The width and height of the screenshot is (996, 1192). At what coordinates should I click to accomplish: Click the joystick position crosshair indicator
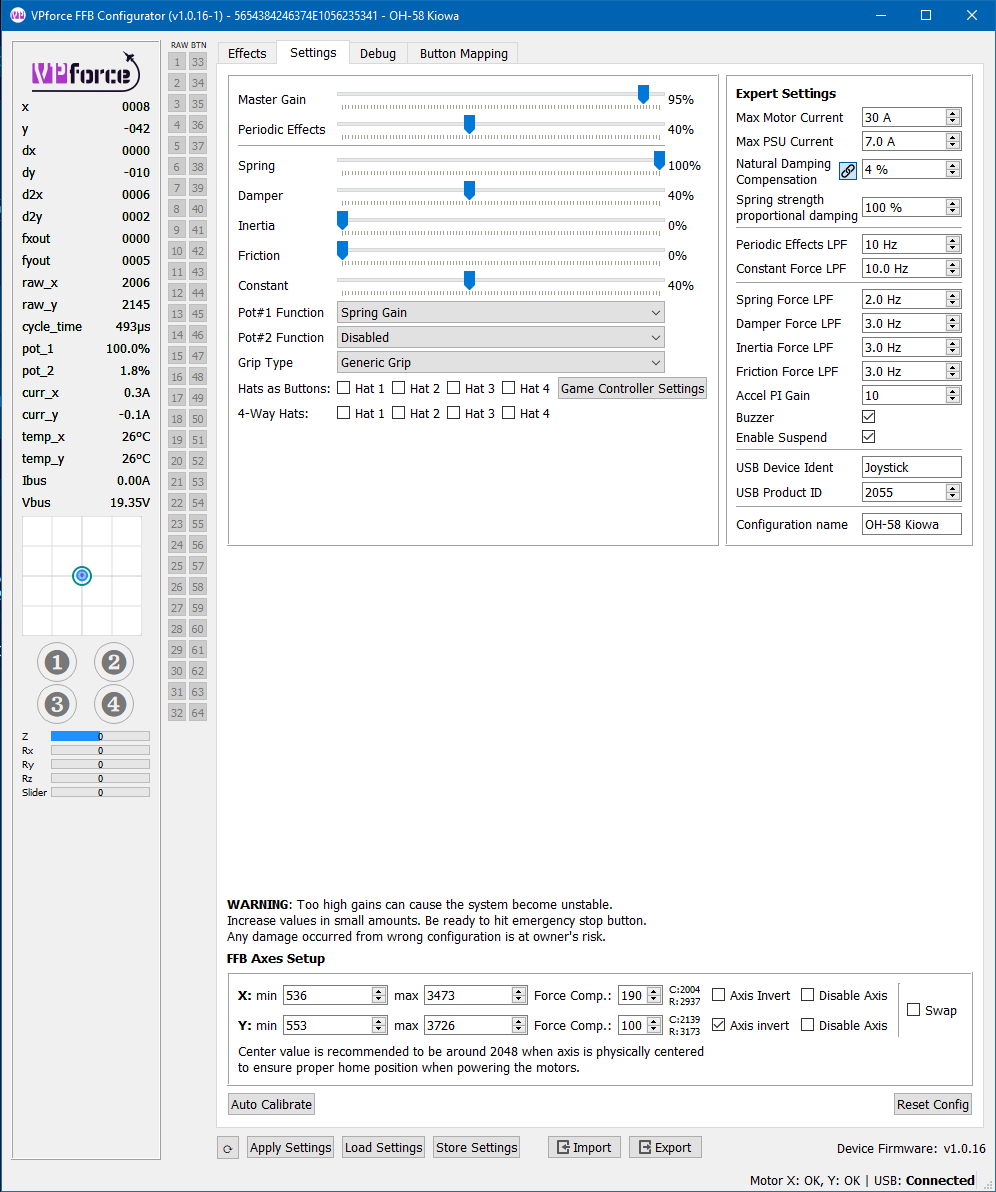pos(82,575)
